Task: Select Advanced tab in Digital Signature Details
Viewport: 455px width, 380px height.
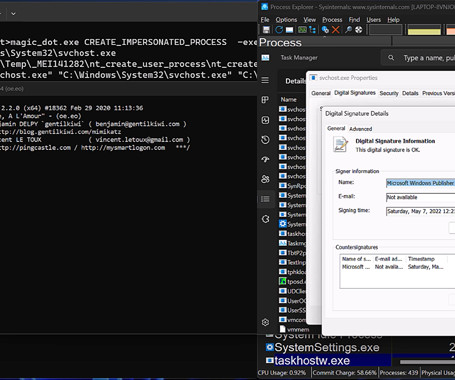Action: click(360, 129)
